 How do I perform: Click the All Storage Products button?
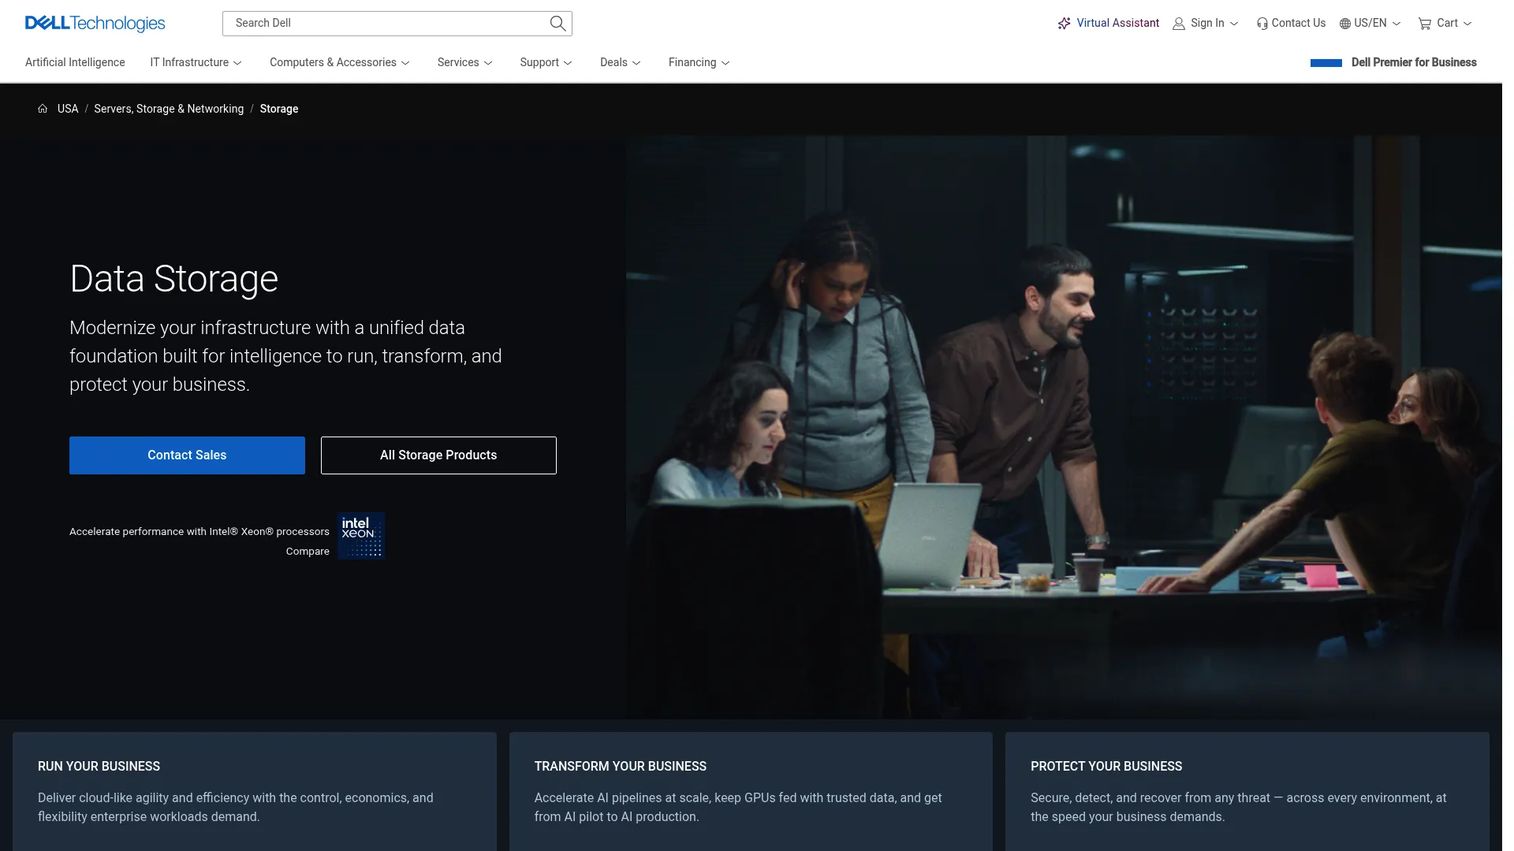pyautogui.click(x=438, y=455)
